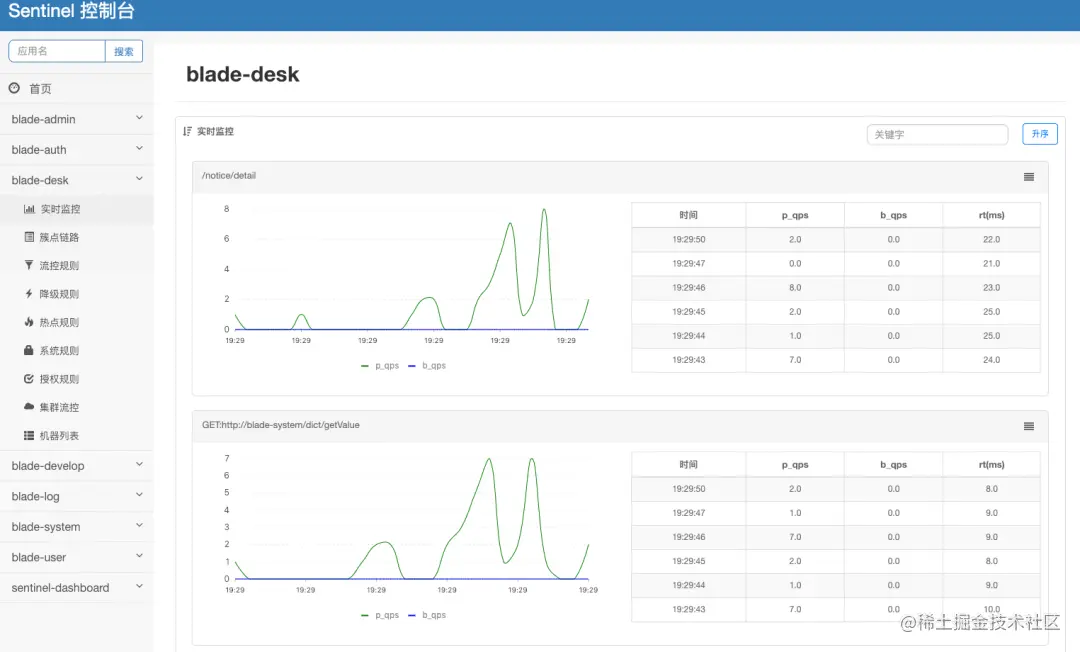Click the 升序 sort button
The height and width of the screenshot is (652, 1080).
pyautogui.click(x=1040, y=134)
